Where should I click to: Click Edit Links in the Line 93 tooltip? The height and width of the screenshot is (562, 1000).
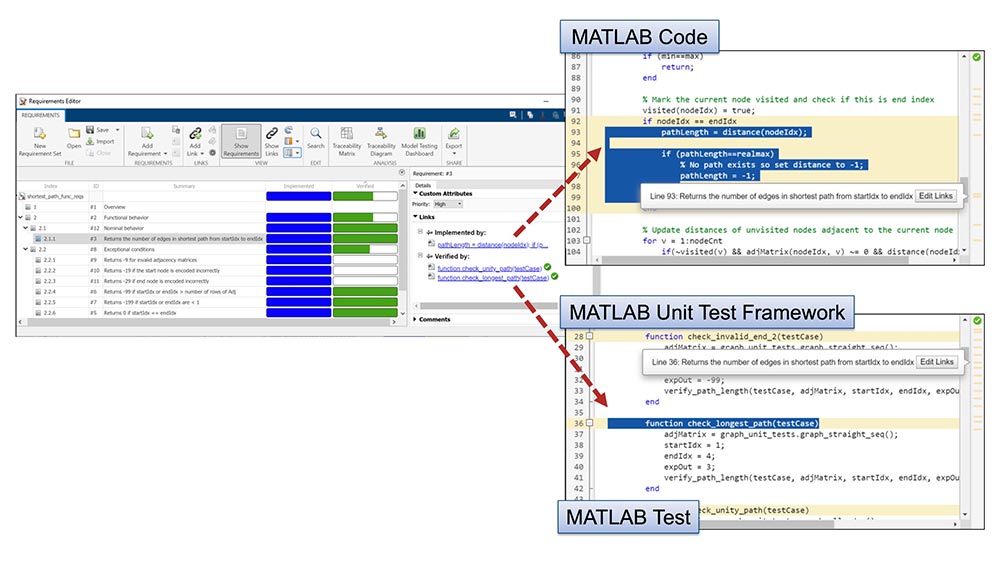coord(935,196)
